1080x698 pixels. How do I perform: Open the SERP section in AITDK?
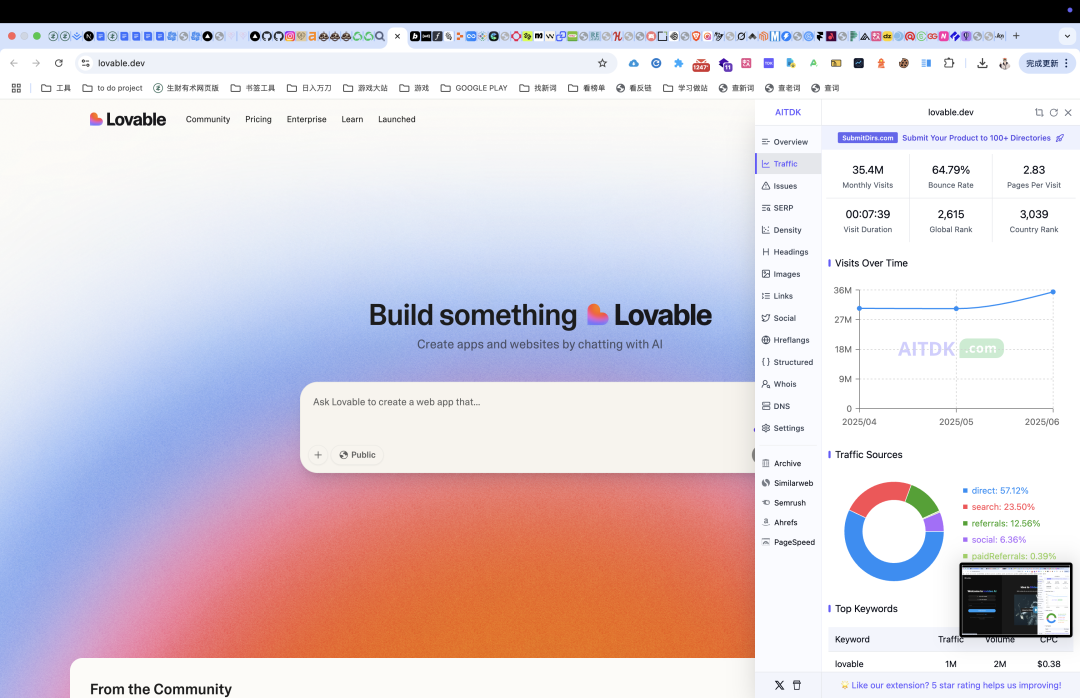tap(777, 208)
